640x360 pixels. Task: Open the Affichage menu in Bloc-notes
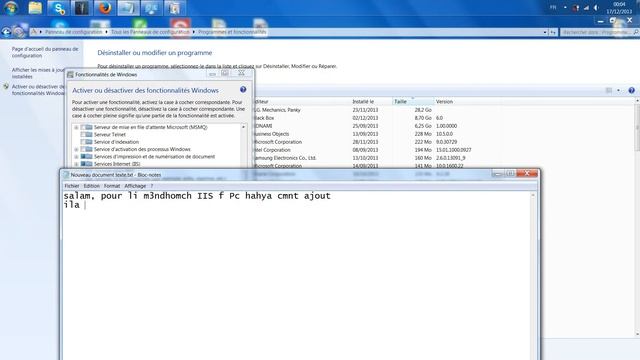point(135,186)
